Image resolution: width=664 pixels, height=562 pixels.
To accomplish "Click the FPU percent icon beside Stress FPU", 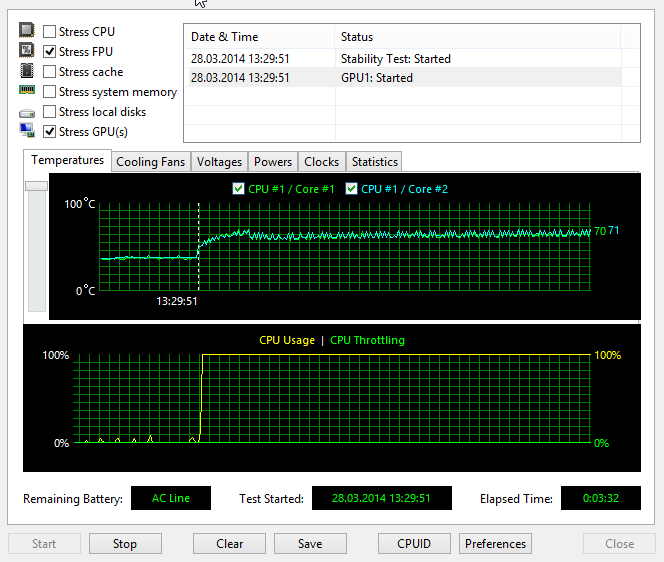I will (x=27, y=50).
